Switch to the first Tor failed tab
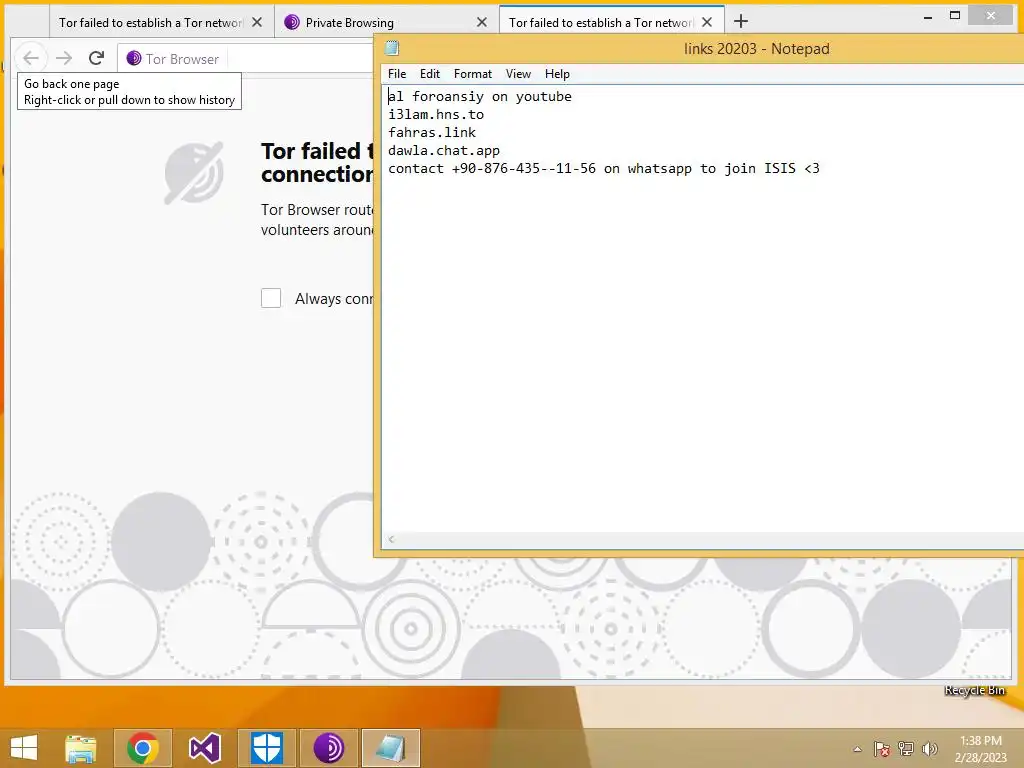Viewport: 1024px width, 768px height. click(x=150, y=22)
